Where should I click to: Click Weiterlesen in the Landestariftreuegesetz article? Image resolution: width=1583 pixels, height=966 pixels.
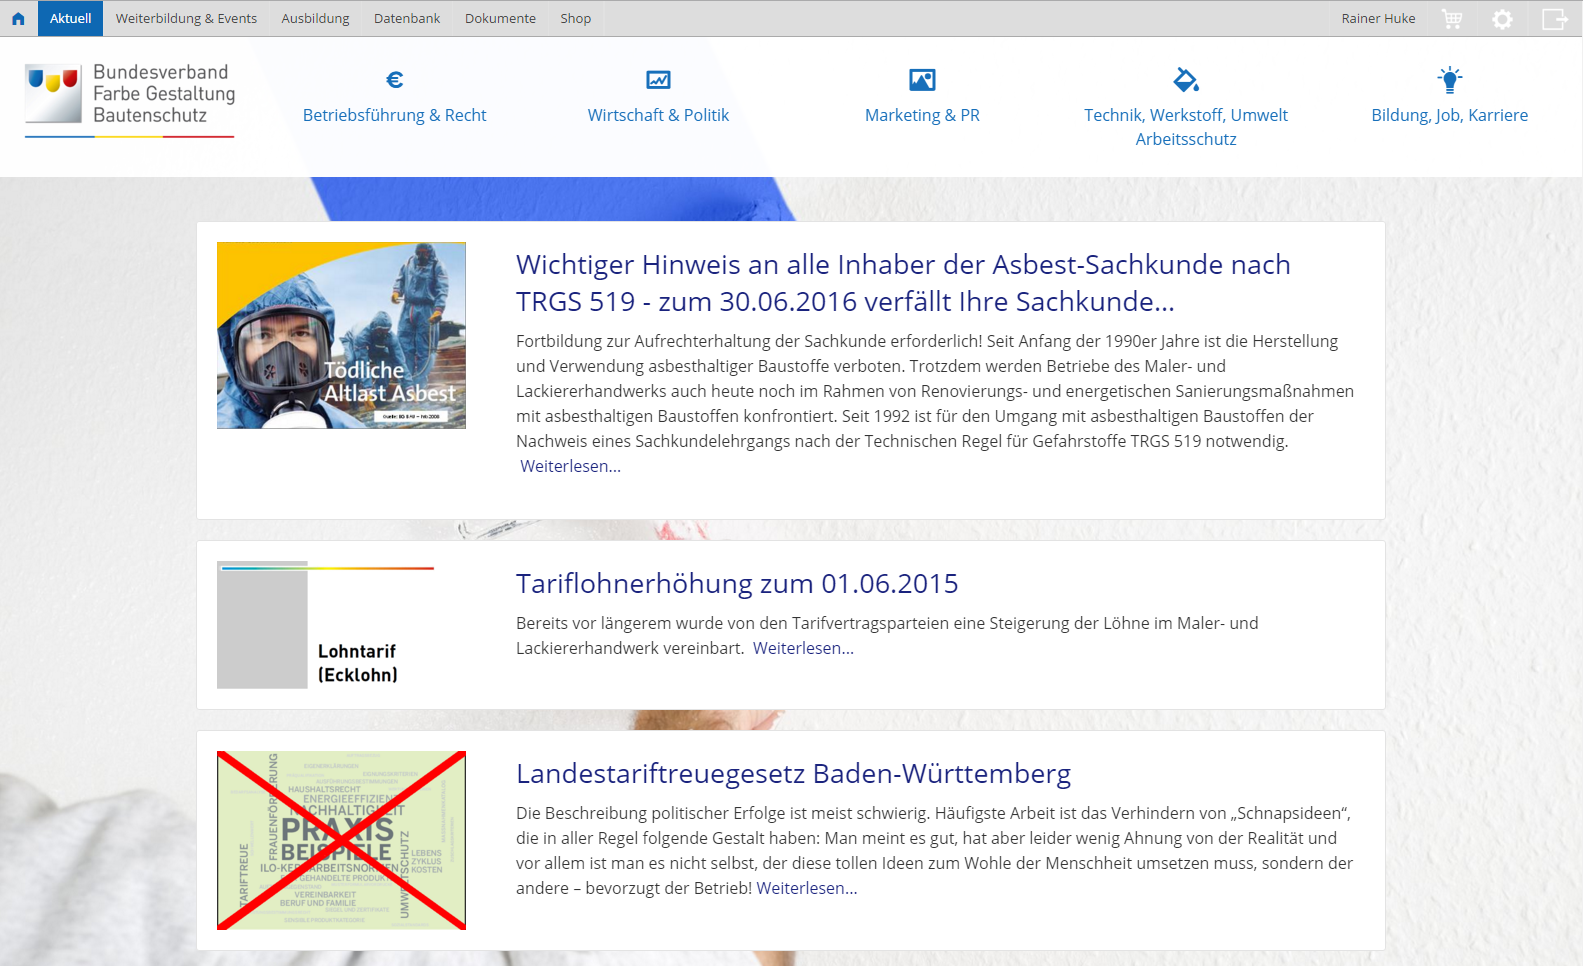coord(807,888)
